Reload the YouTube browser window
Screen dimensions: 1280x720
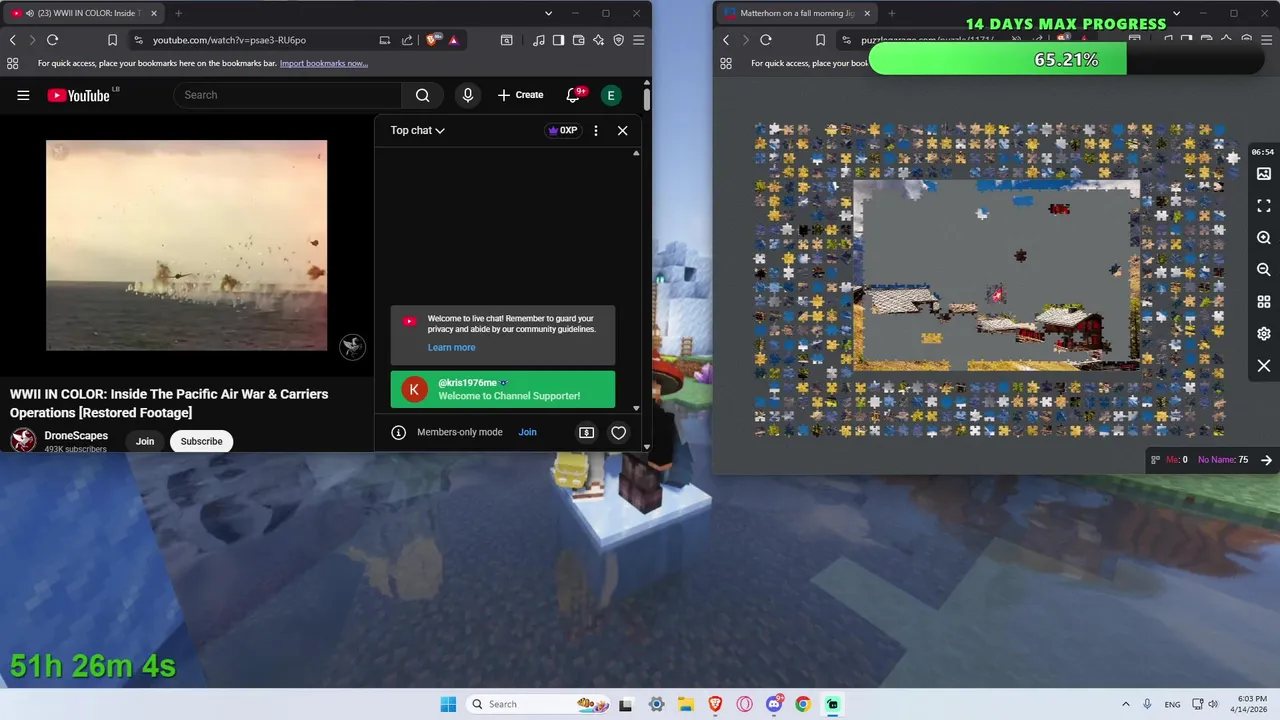pos(52,40)
